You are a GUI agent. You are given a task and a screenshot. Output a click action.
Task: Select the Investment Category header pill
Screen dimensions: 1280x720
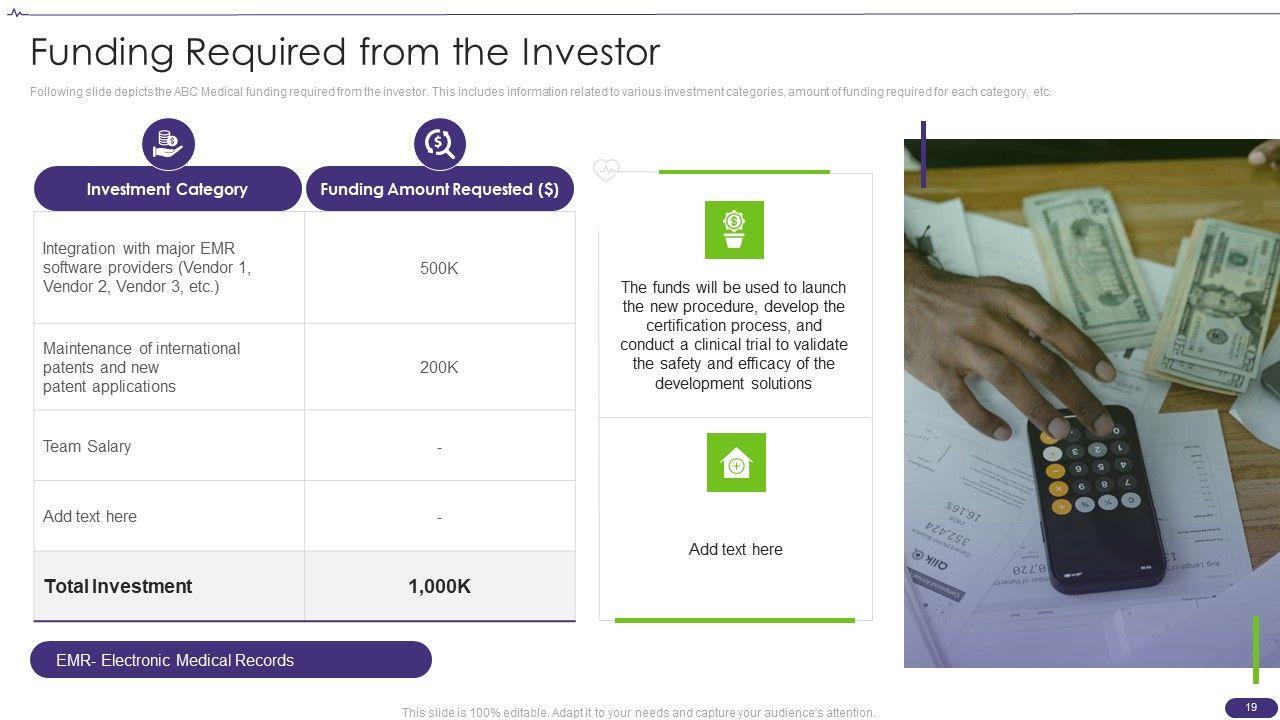(x=167, y=189)
